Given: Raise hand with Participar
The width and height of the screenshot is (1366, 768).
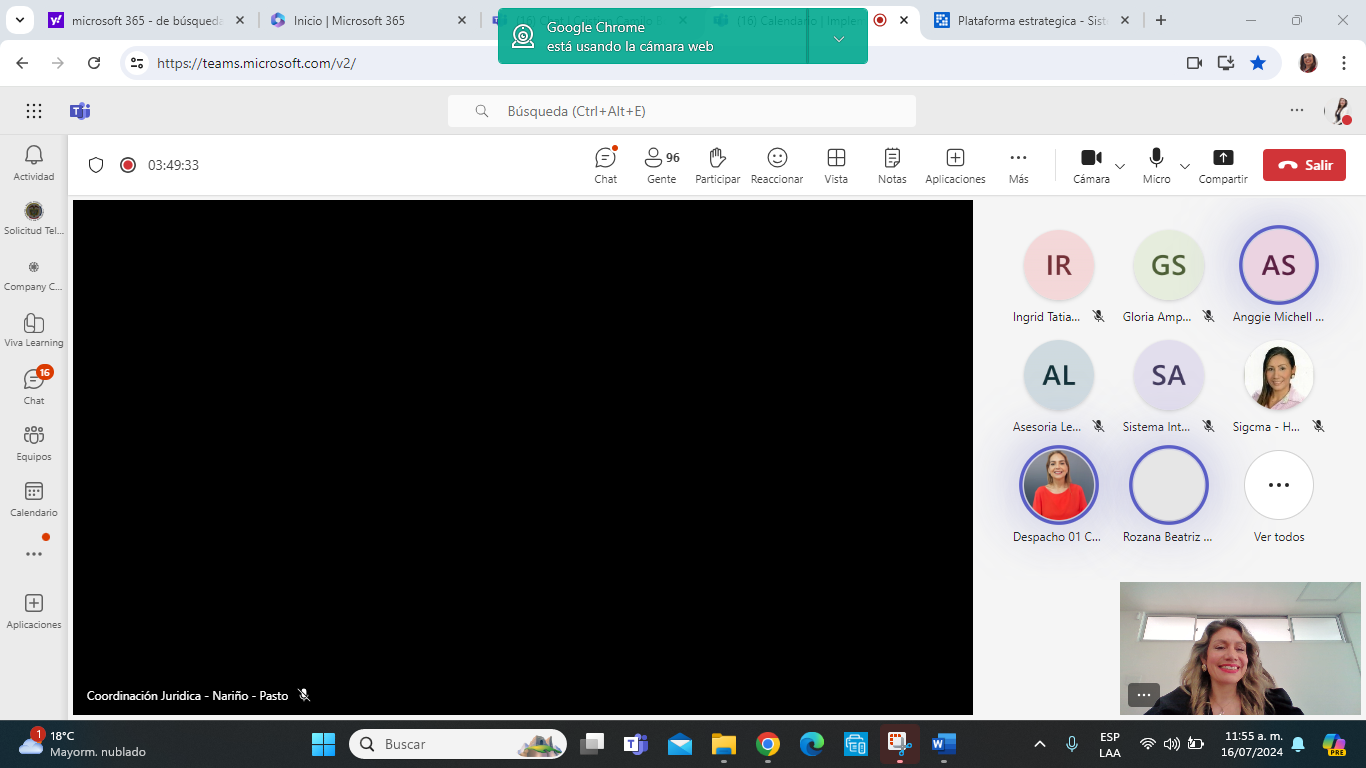Looking at the screenshot, I should tap(717, 165).
